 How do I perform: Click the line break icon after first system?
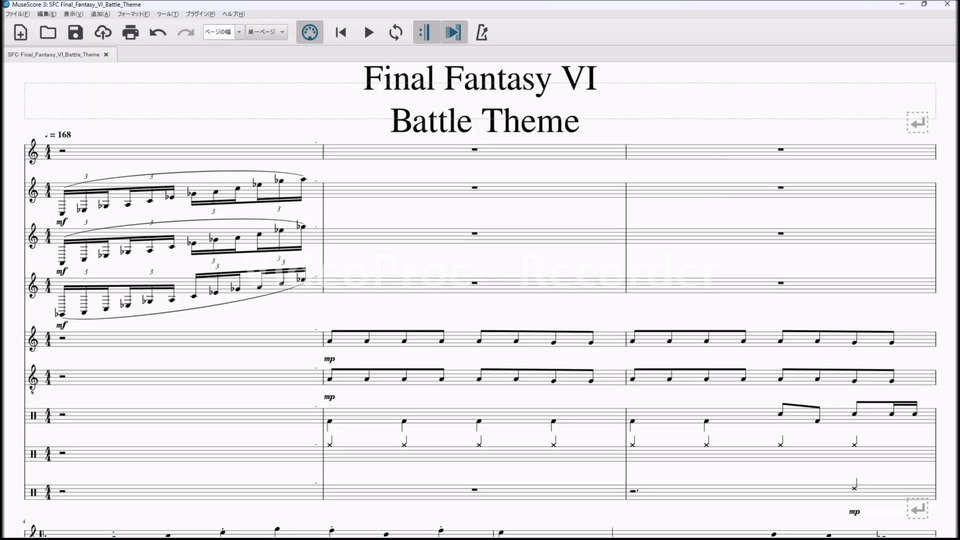point(917,509)
